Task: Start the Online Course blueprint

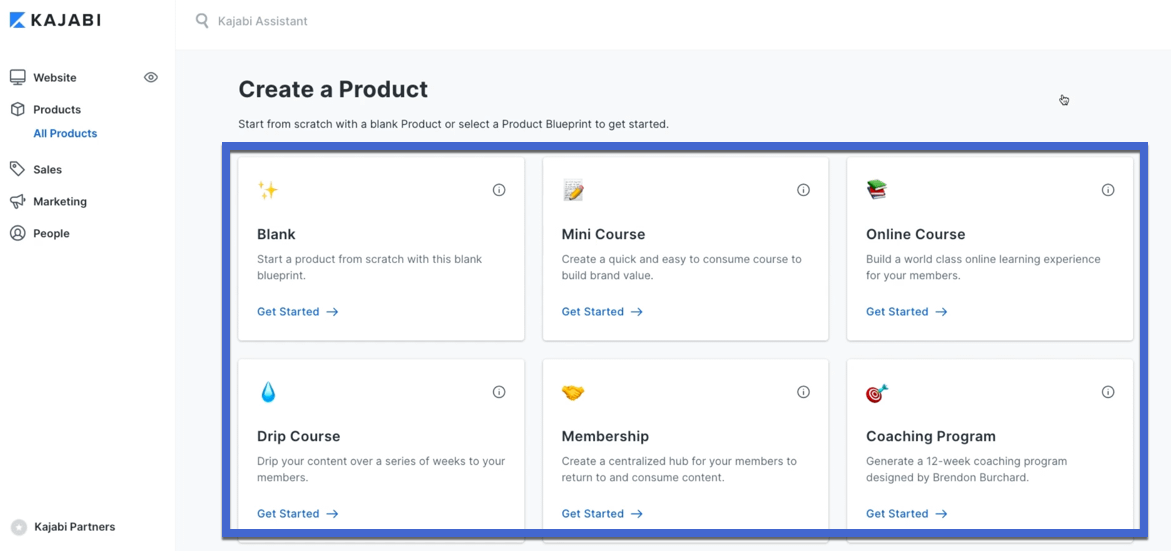Action: pyautogui.click(x=907, y=311)
